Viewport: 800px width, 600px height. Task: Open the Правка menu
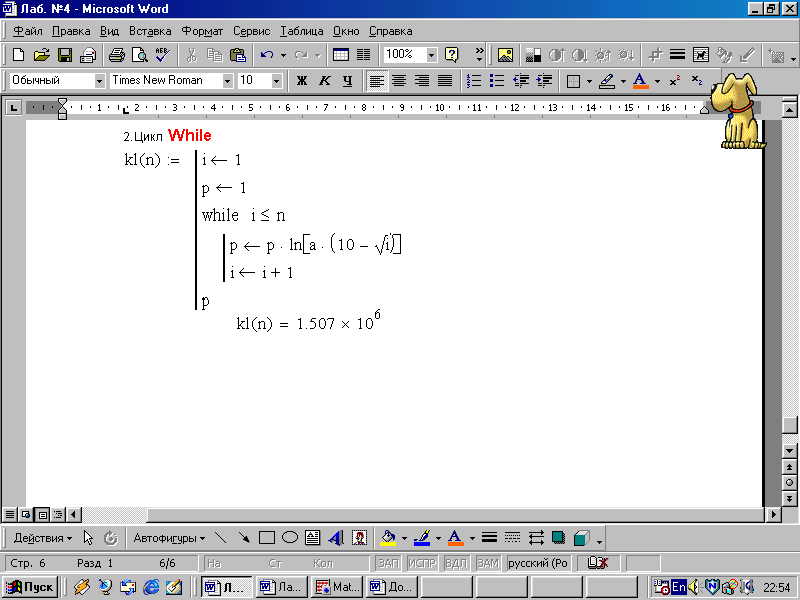click(71, 31)
